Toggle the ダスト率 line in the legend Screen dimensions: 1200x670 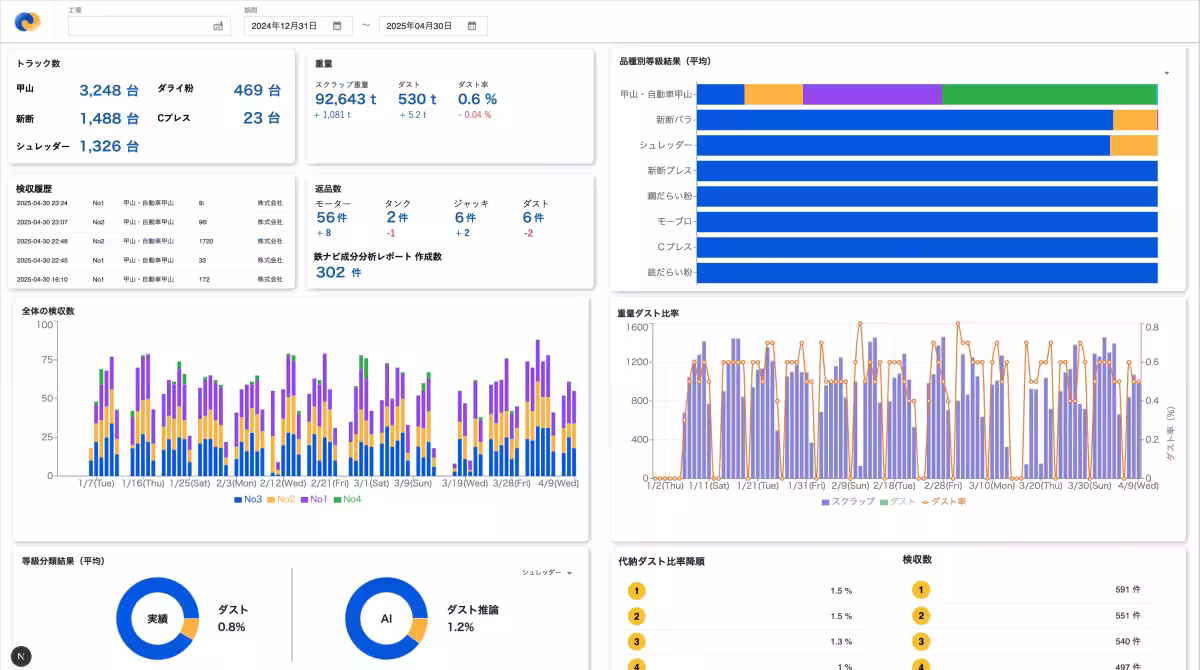[x=943, y=501]
